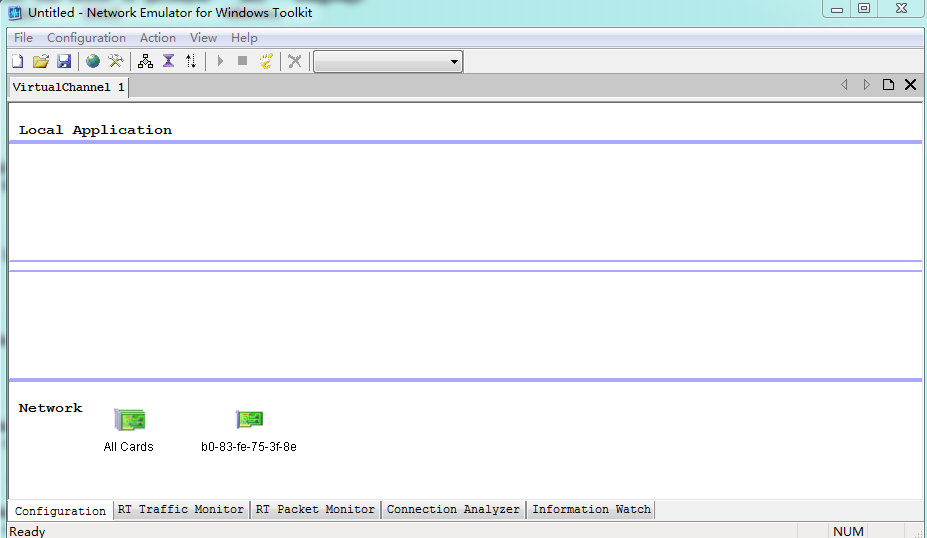Select the b0-83-fe-75-3f-8e network card icon
The width and height of the screenshot is (927, 538).
[x=249, y=419]
